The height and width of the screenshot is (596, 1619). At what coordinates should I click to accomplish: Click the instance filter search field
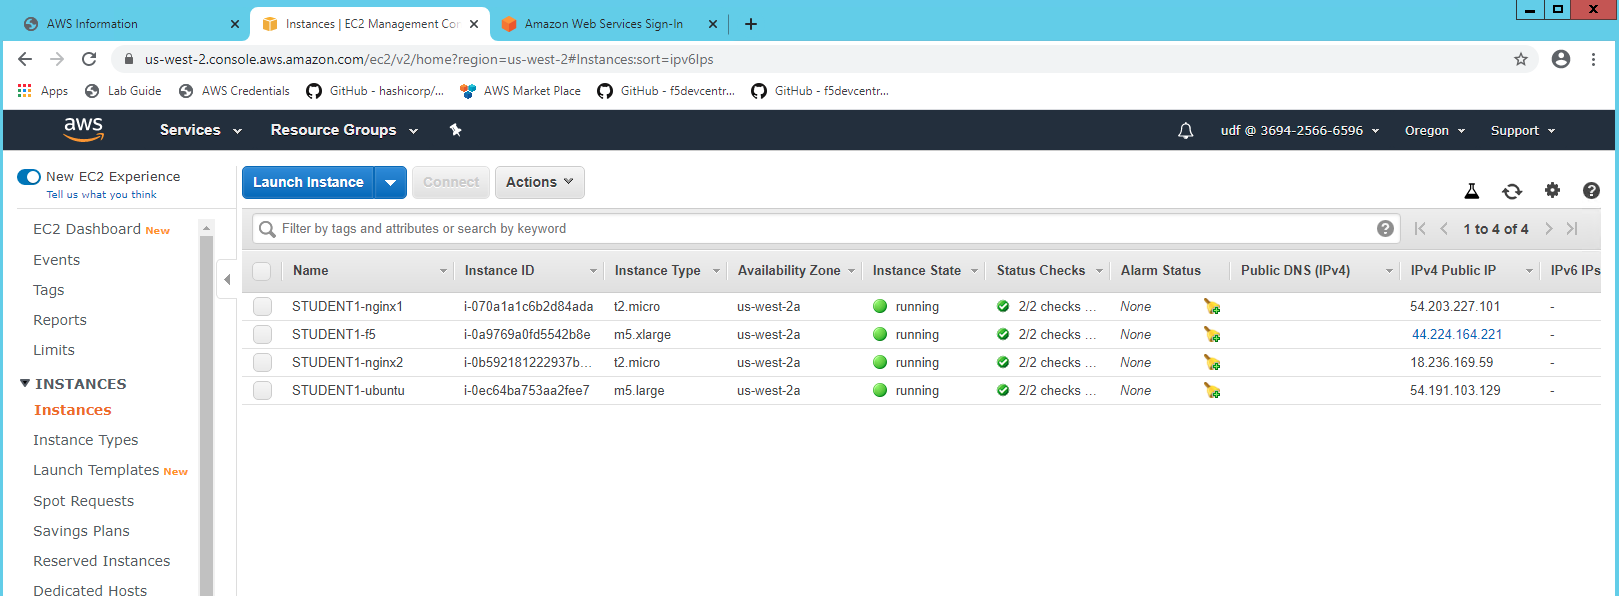coord(825,229)
